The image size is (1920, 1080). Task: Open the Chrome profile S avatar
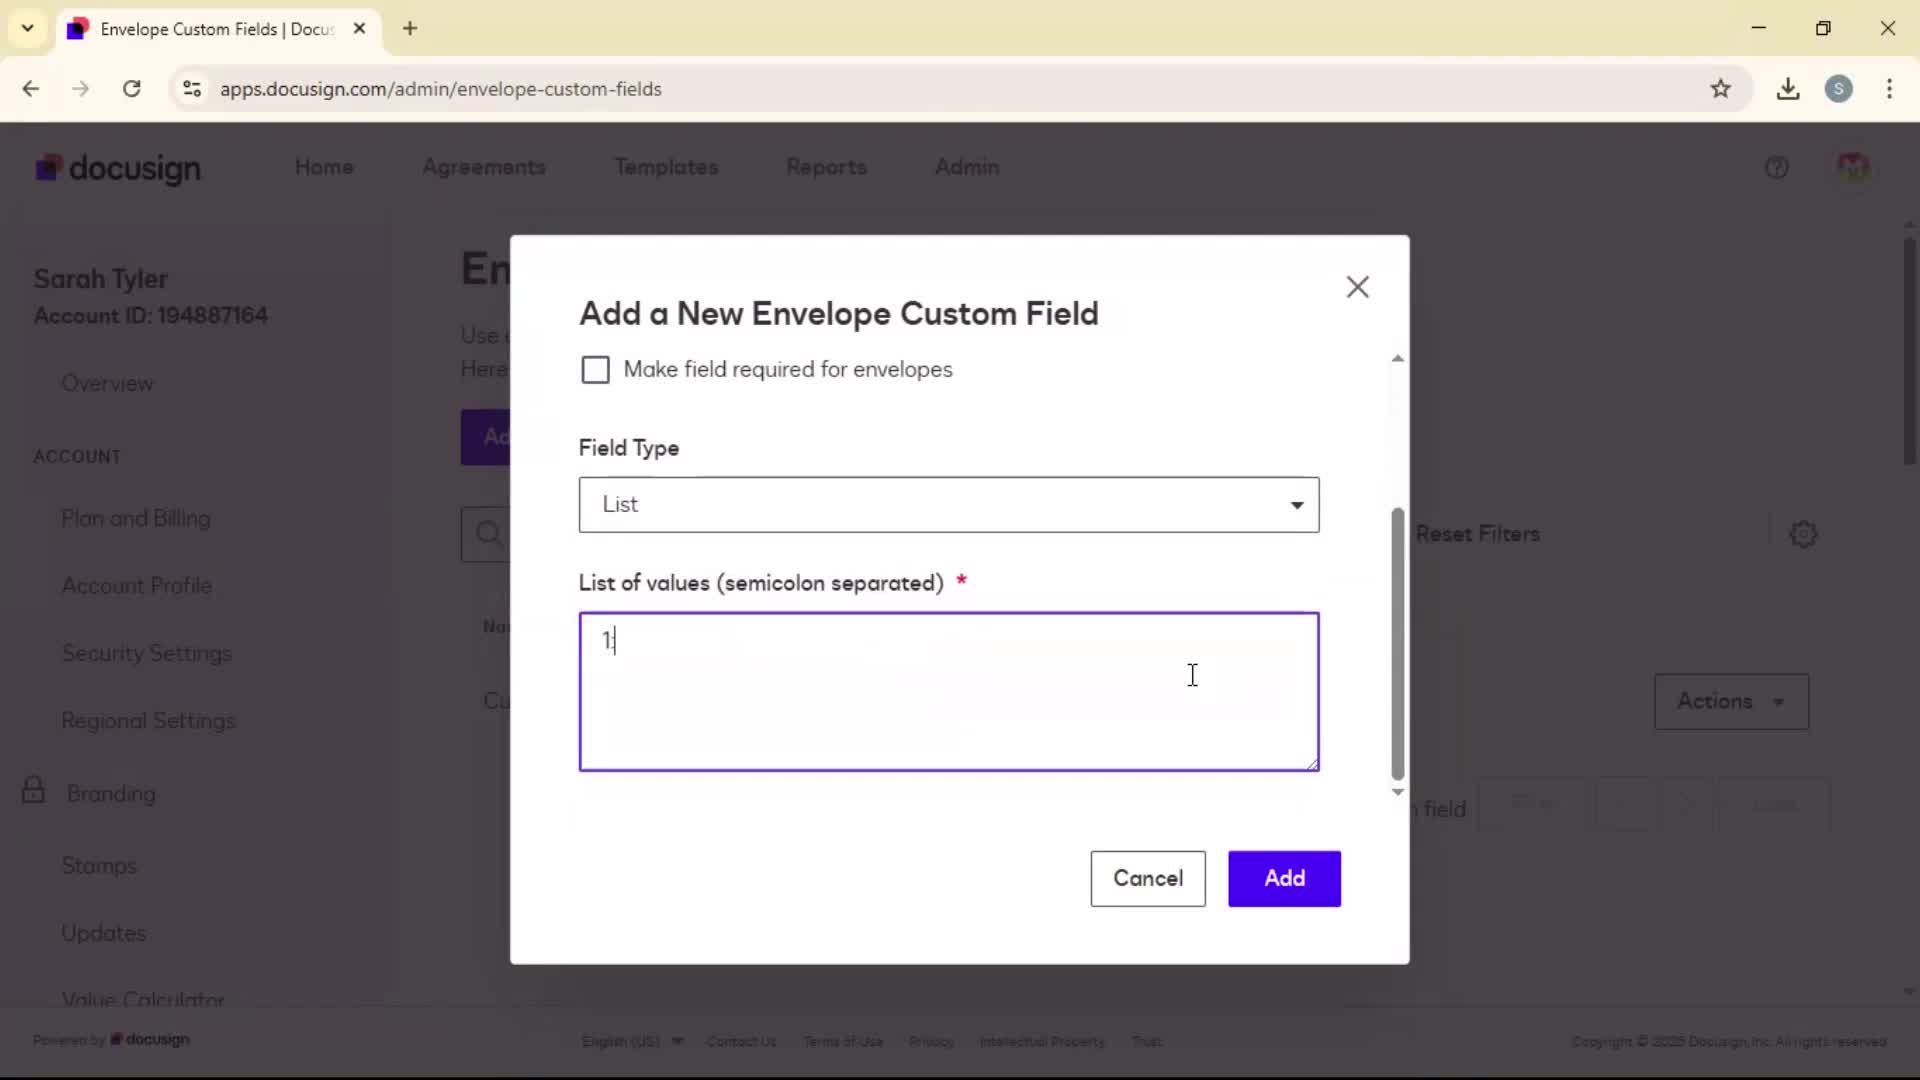1839,89
